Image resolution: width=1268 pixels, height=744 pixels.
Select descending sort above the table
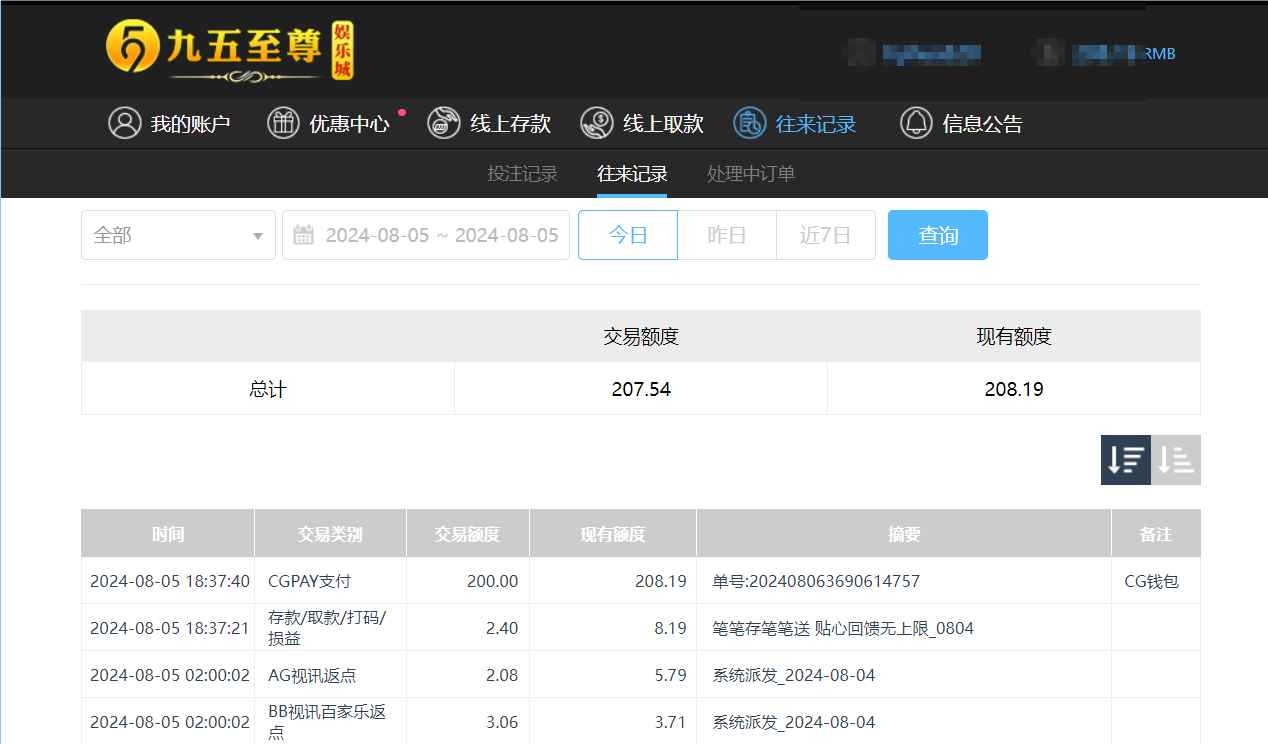click(x=1126, y=459)
